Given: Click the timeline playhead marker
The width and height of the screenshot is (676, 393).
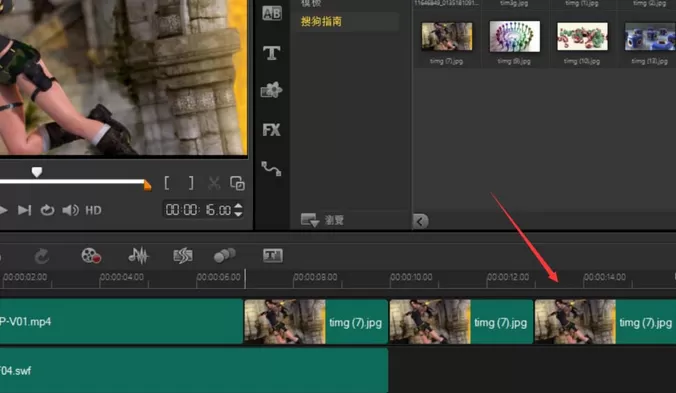Looking at the screenshot, I should tap(245, 279).
